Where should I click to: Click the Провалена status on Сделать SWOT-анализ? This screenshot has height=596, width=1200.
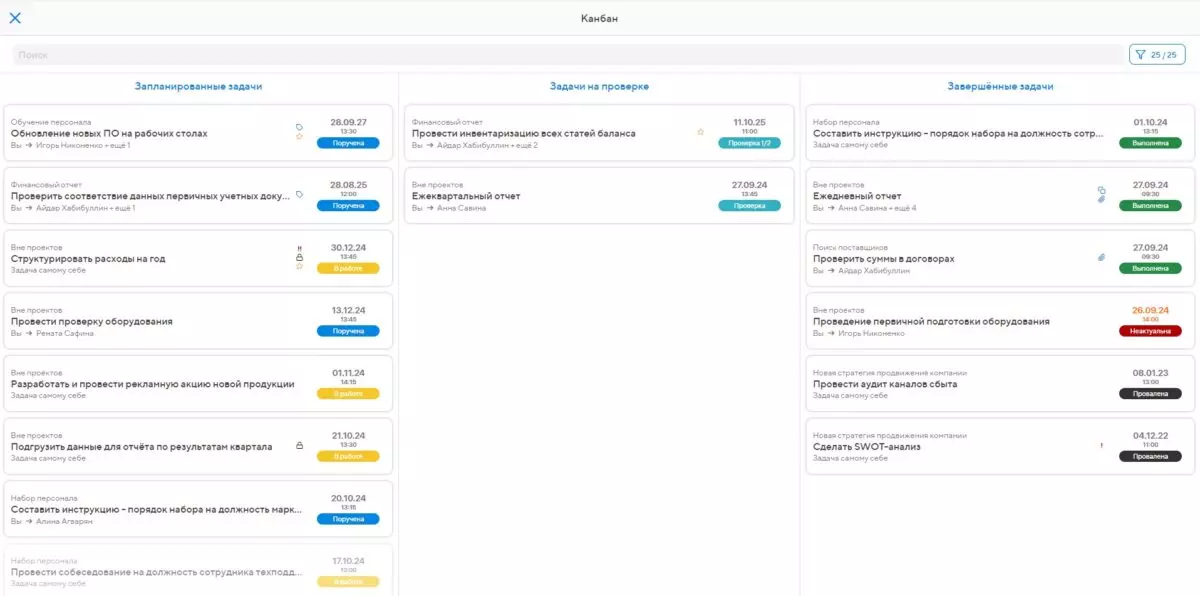1150,456
